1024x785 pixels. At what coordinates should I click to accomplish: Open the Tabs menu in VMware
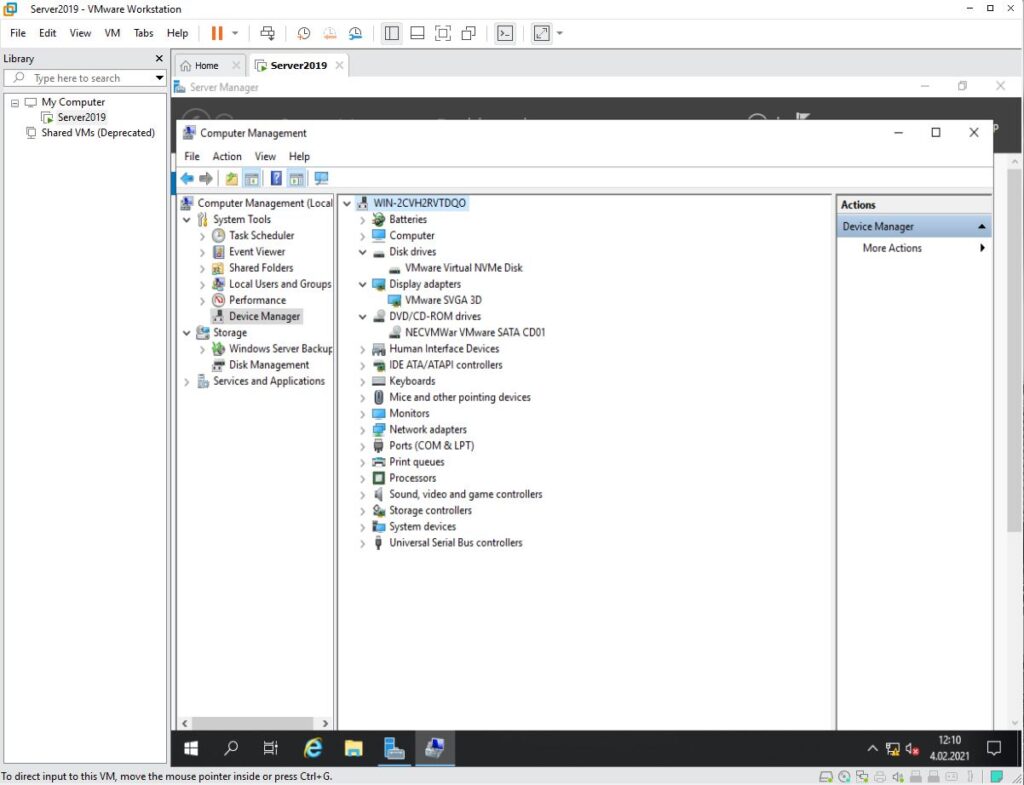(x=144, y=33)
